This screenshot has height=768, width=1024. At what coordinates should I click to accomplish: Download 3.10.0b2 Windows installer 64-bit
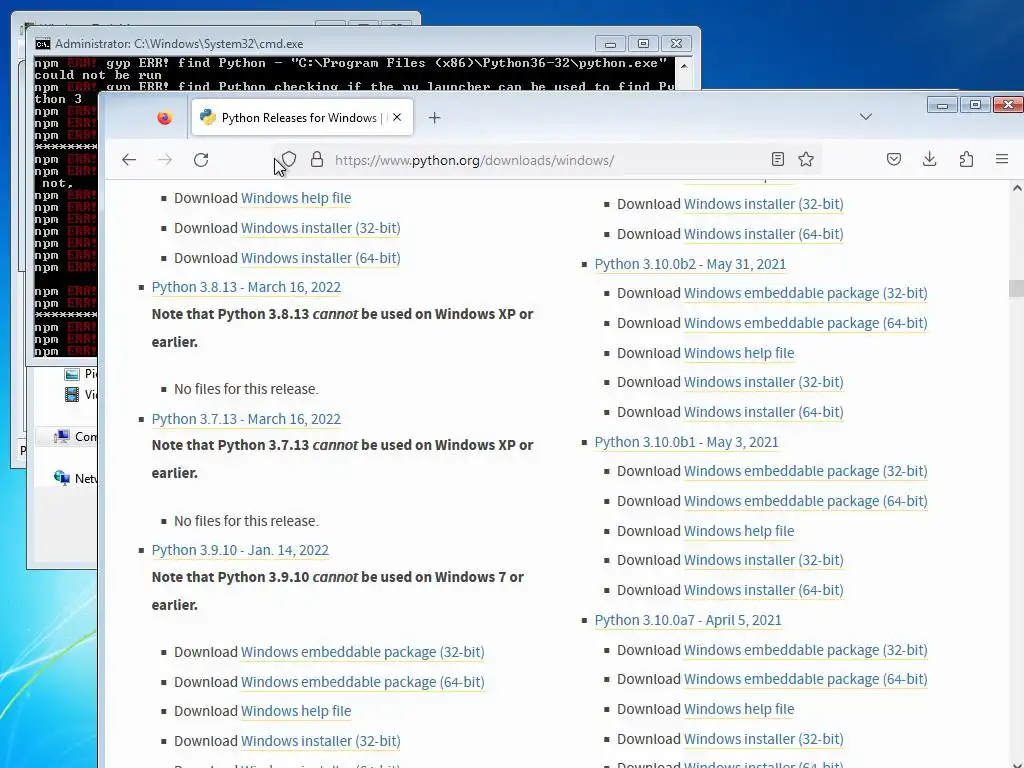point(763,412)
